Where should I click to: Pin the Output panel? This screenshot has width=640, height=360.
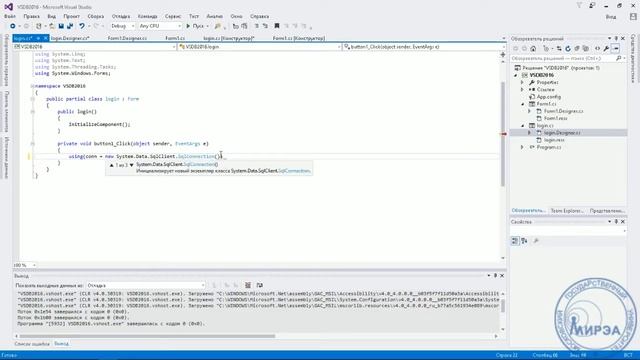(495, 276)
